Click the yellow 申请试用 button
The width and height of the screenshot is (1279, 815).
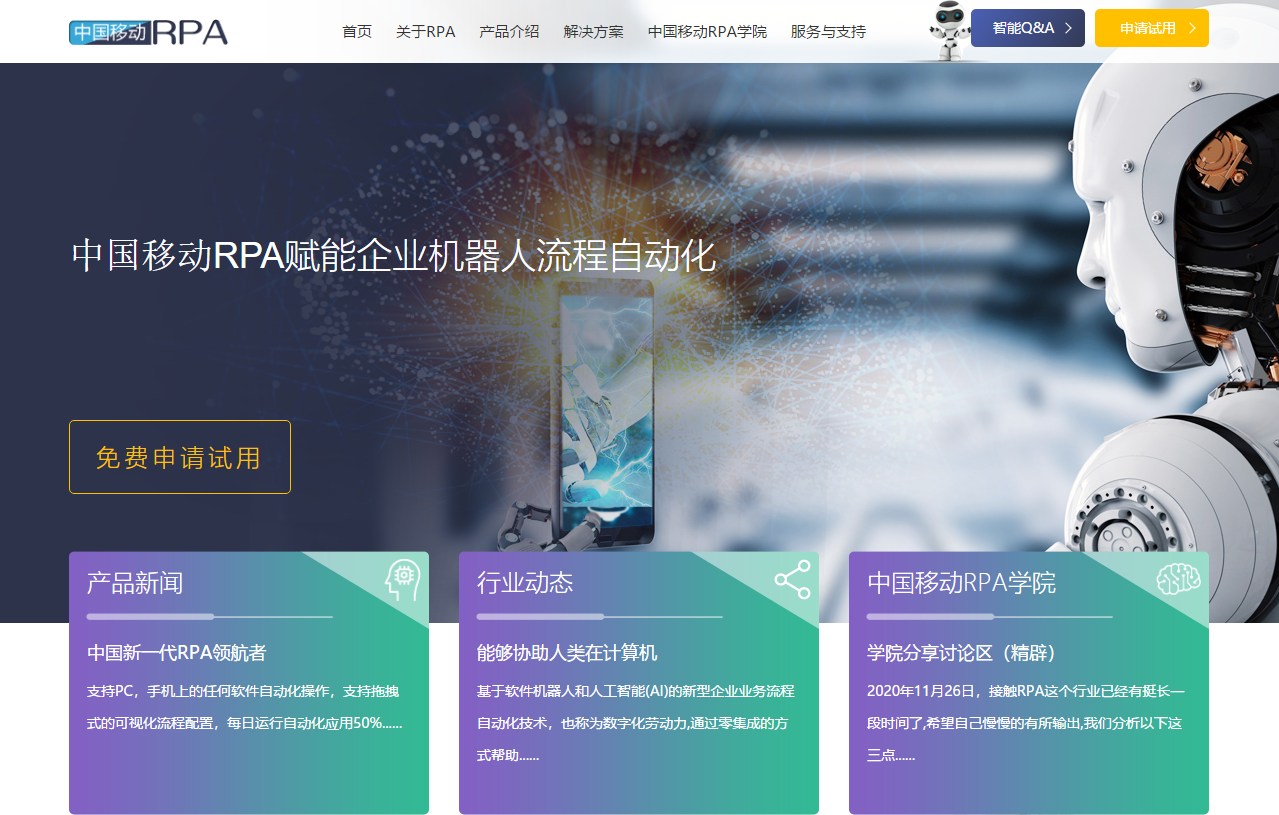(1152, 28)
